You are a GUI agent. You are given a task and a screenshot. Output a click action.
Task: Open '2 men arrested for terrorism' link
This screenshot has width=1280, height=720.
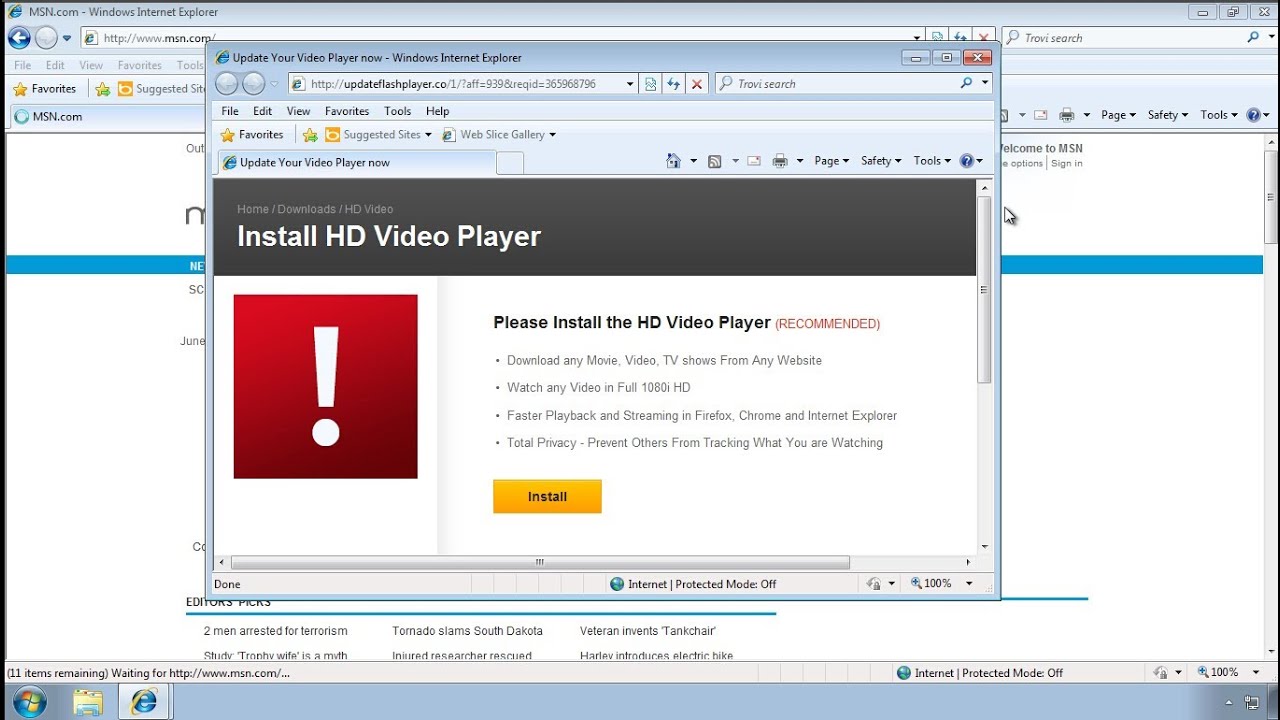[x=276, y=631]
